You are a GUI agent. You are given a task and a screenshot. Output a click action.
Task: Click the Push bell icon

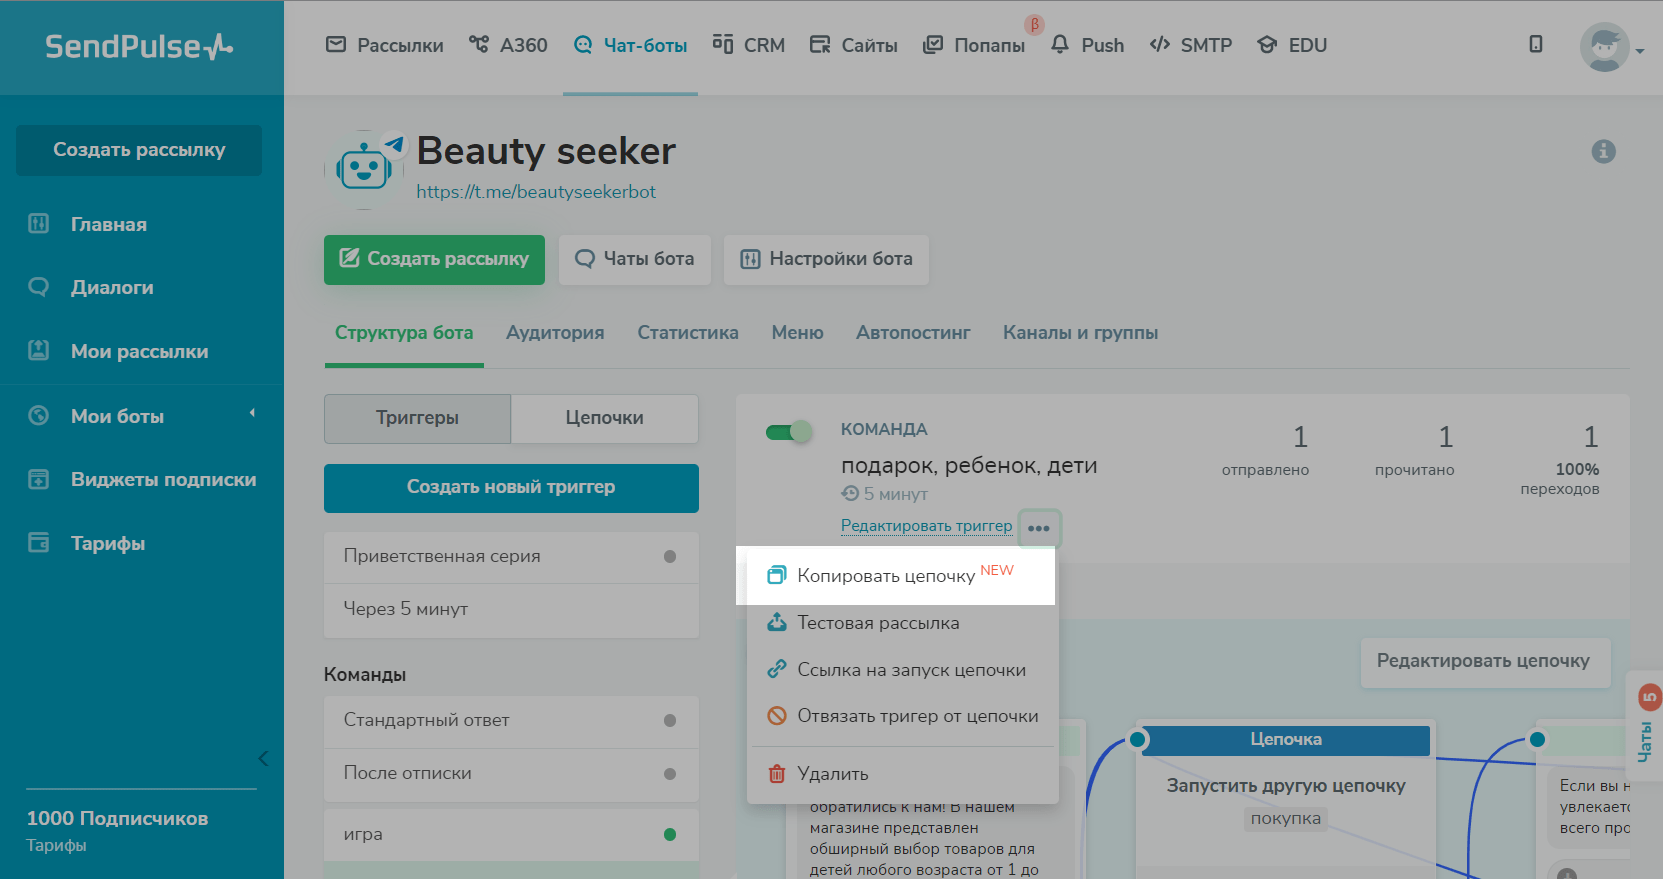tap(1060, 45)
